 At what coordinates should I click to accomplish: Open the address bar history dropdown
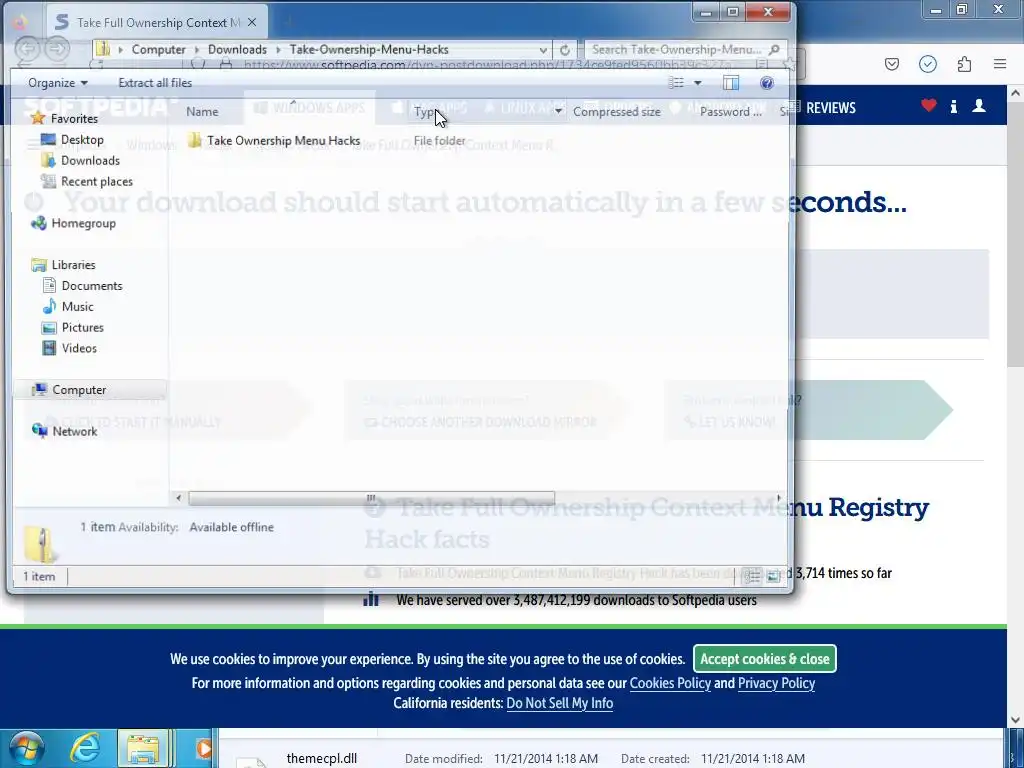coord(543,50)
